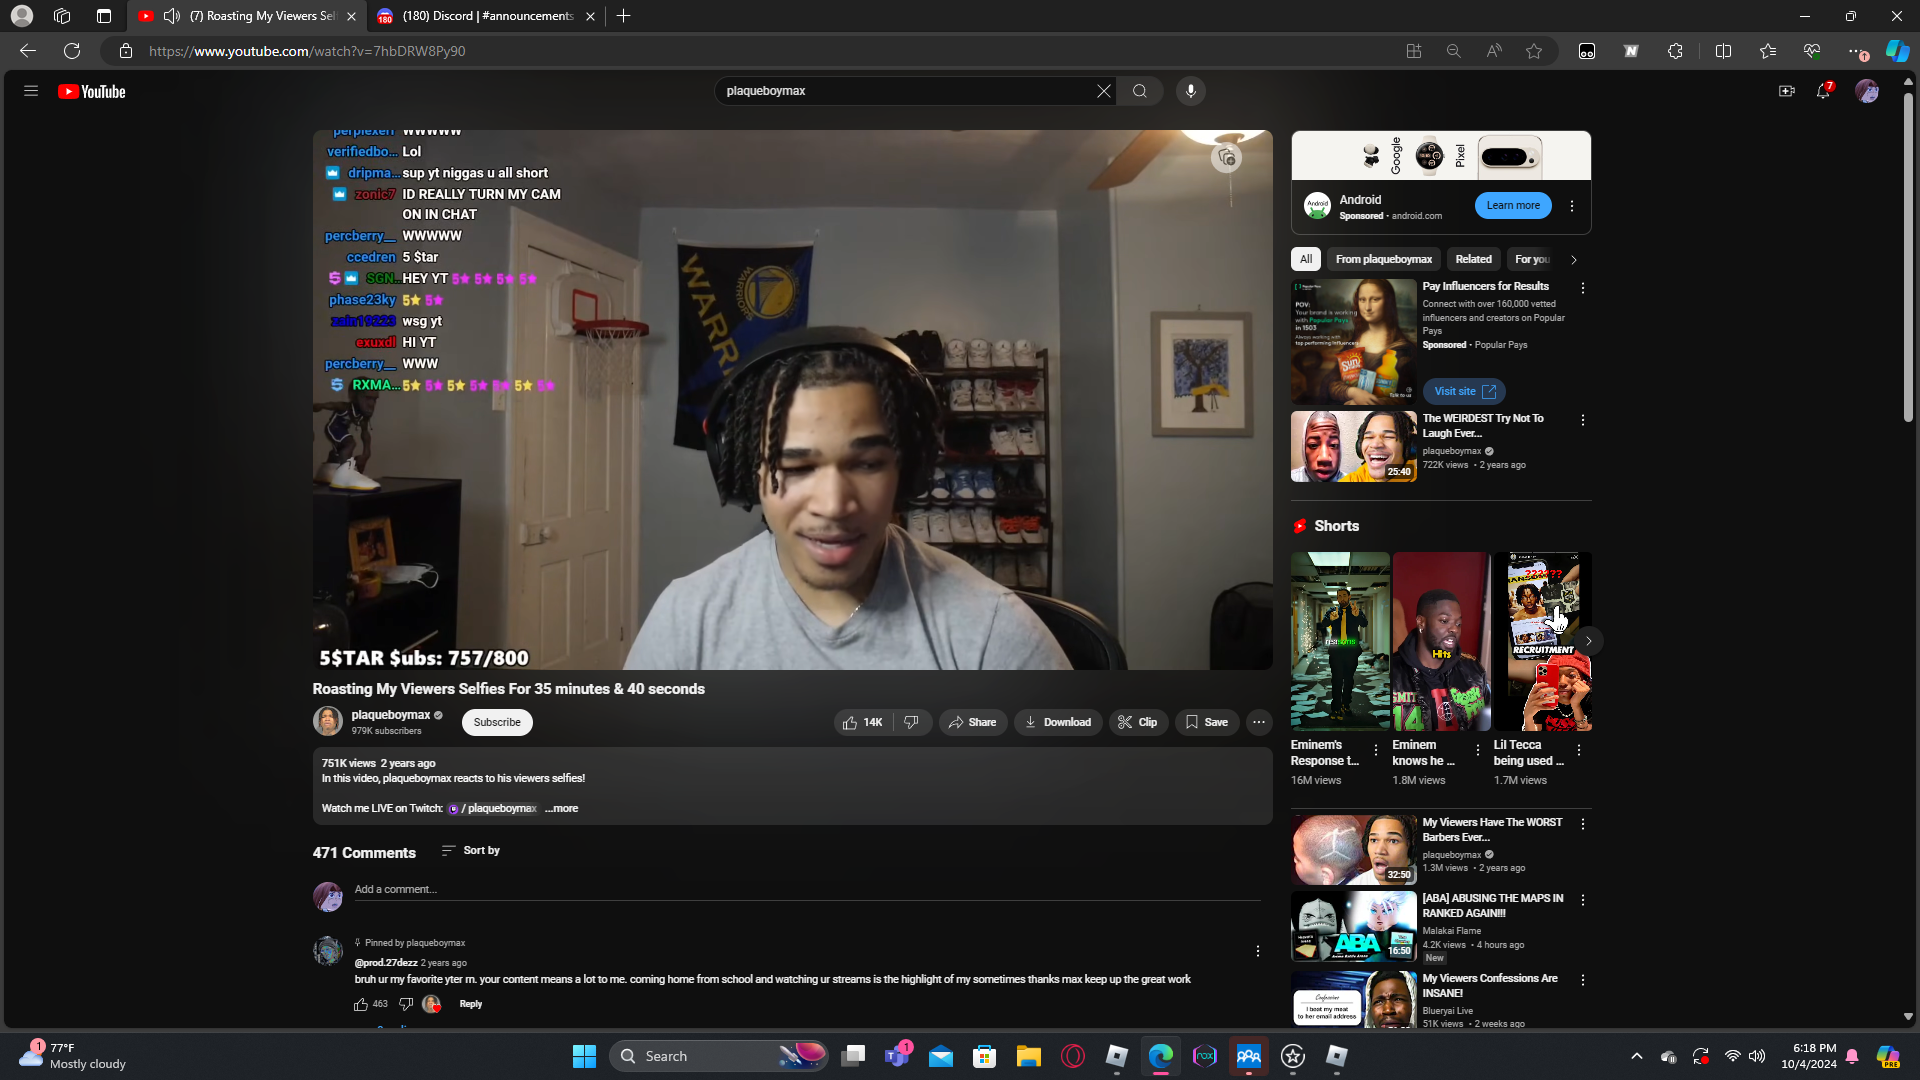Screen dimensions: 1920x1080
Task: Go back to the previous page
Action: (28, 51)
